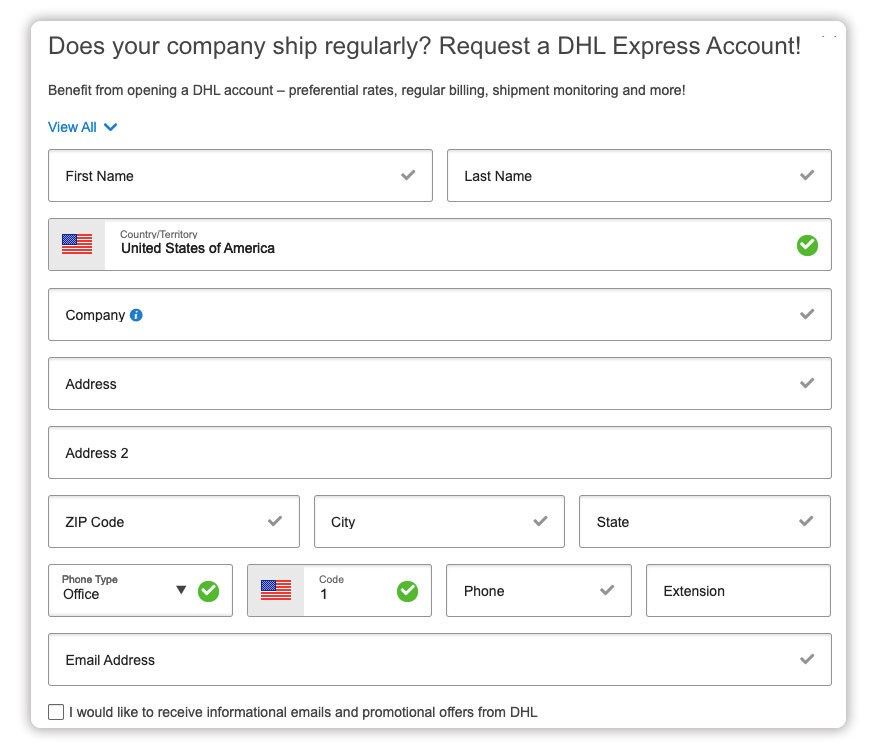
Task: Open Country/Territory selector showing United States
Action: click(x=440, y=244)
